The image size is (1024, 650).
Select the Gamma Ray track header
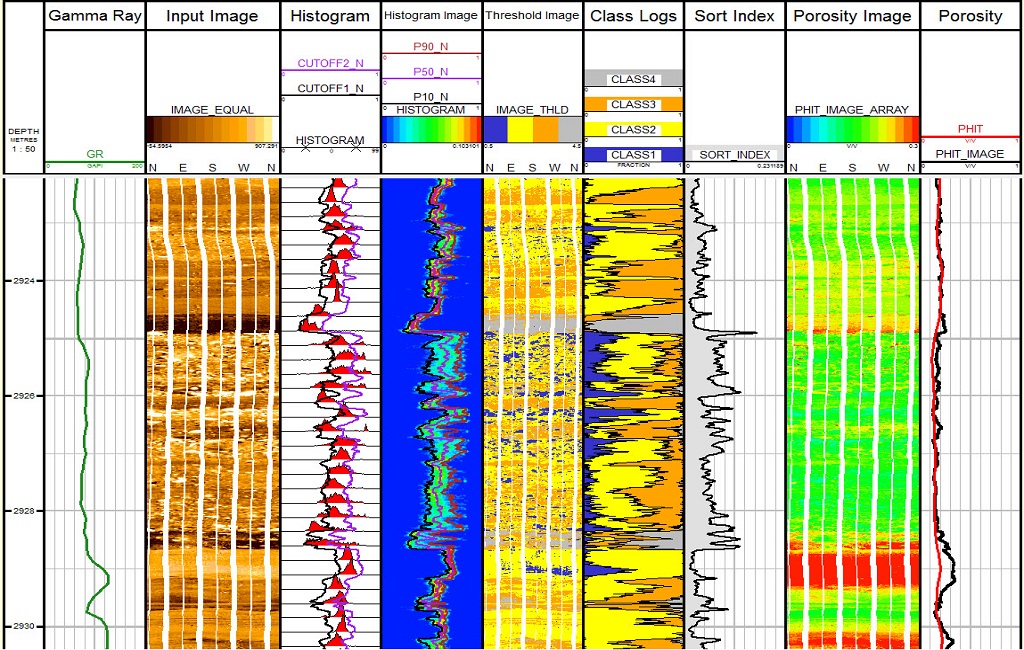coord(95,16)
